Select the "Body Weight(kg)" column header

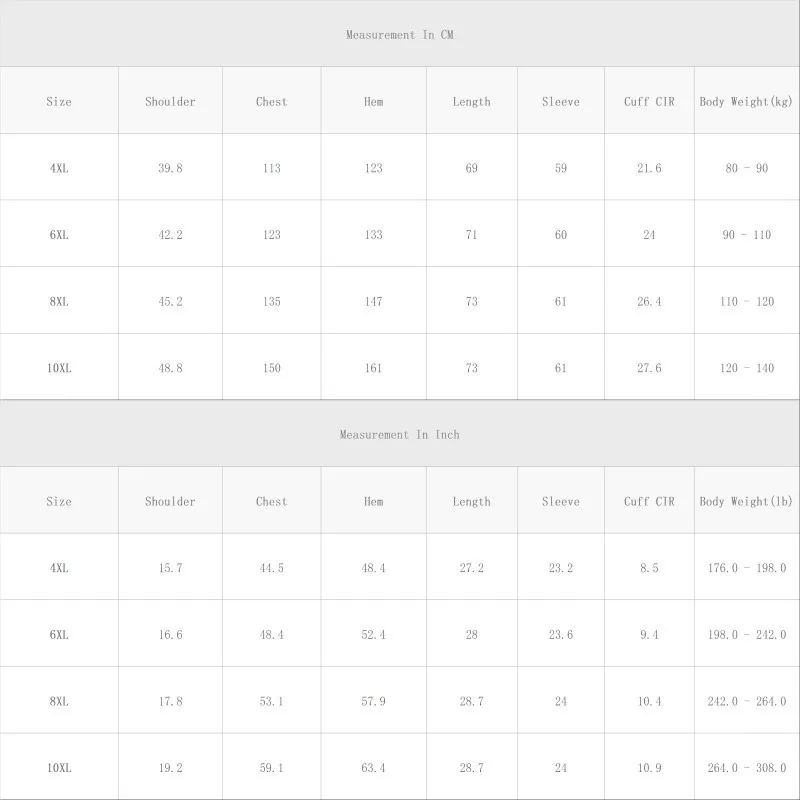[x=747, y=101]
